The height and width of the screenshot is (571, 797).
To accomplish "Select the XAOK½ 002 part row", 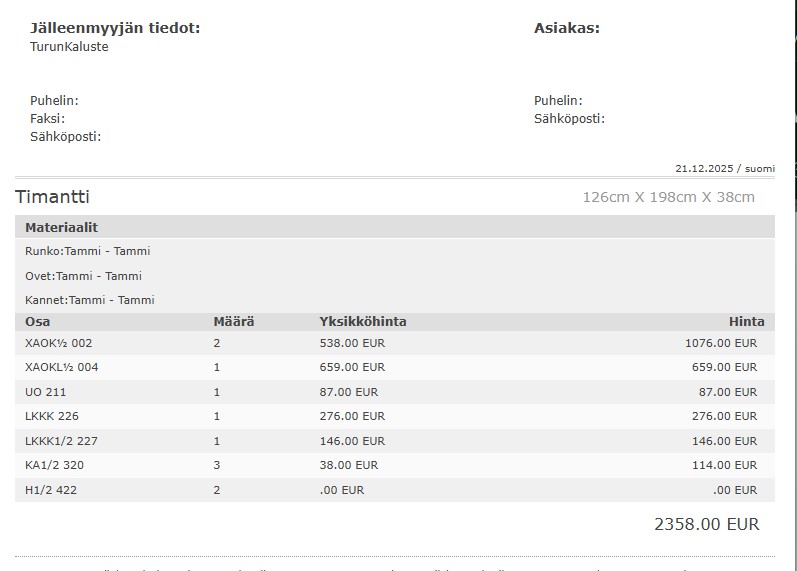I will tap(58, 343).
